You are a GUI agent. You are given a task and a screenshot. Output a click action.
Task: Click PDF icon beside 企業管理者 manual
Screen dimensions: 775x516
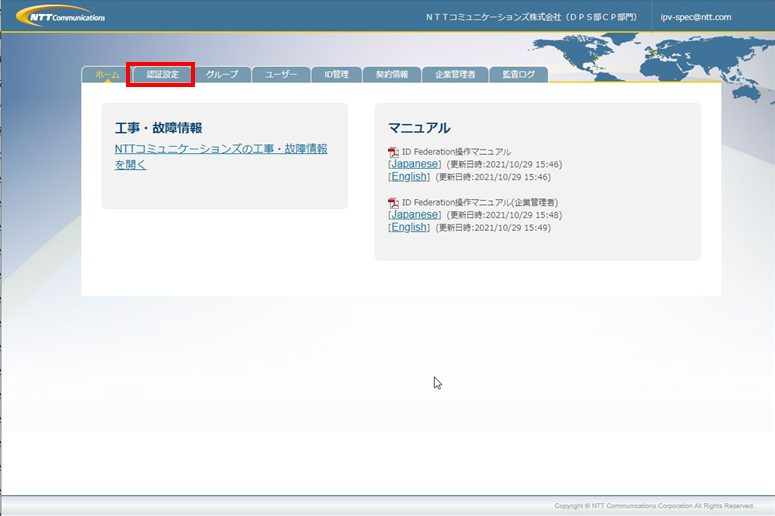pyautogui.click(x=393, y=203)
